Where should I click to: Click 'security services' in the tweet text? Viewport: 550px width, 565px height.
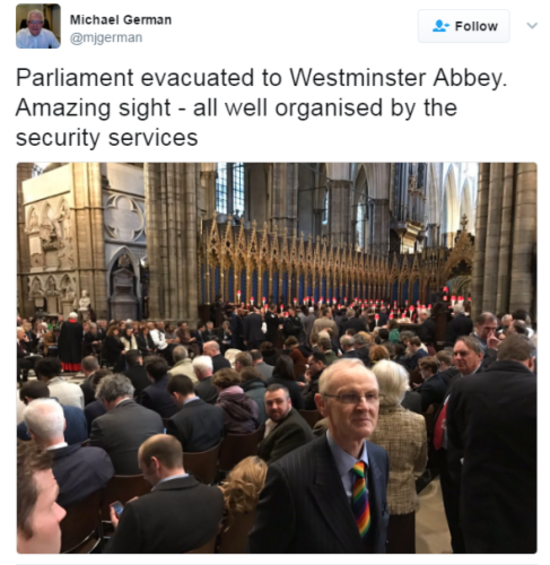click(107, 138)
